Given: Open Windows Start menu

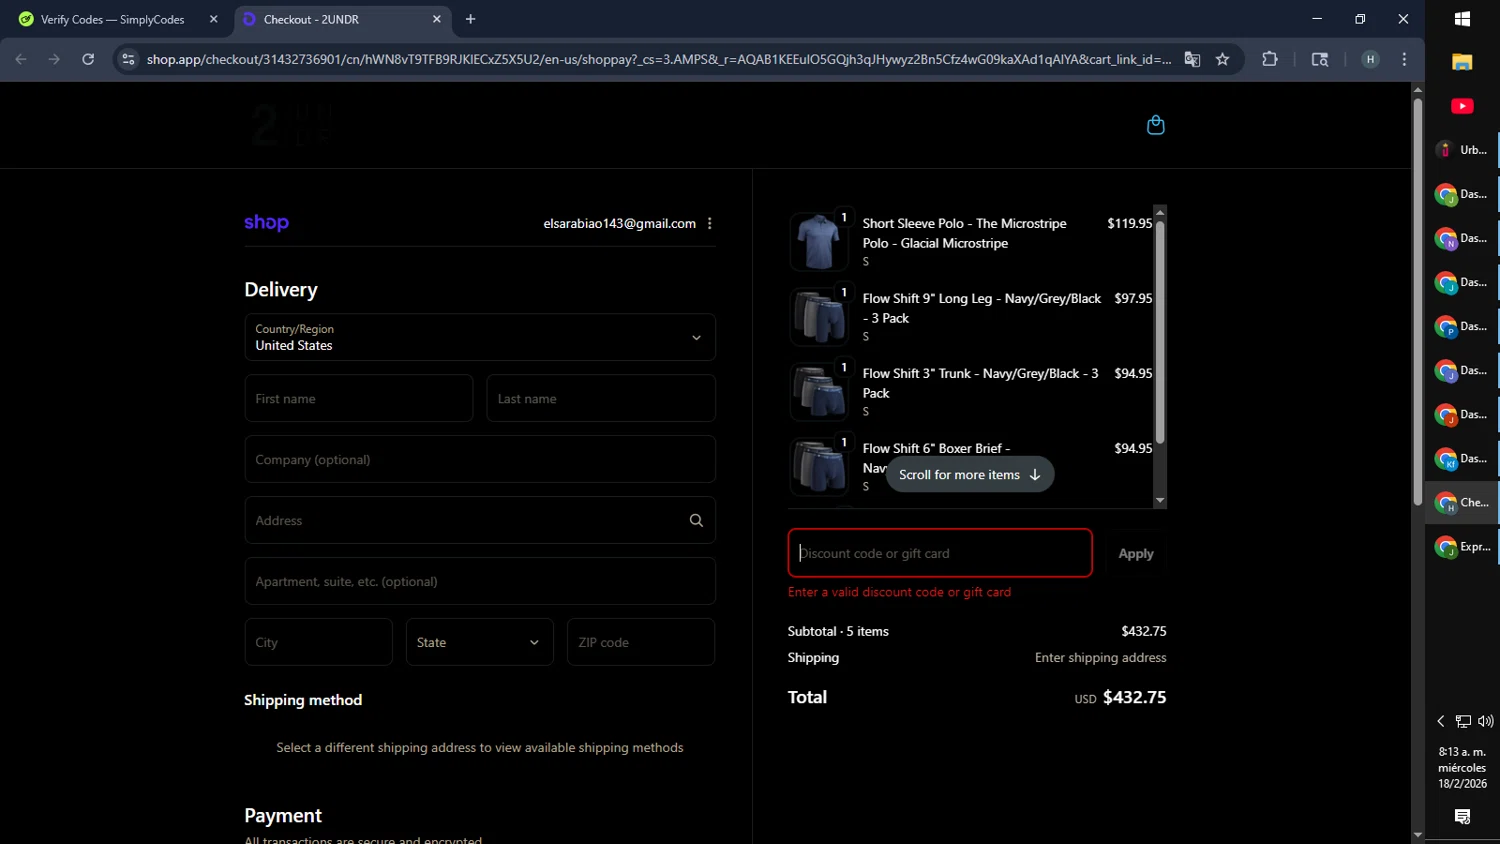Looking at the screenshot, I should pyautogui.click(x=1462, y=19).
